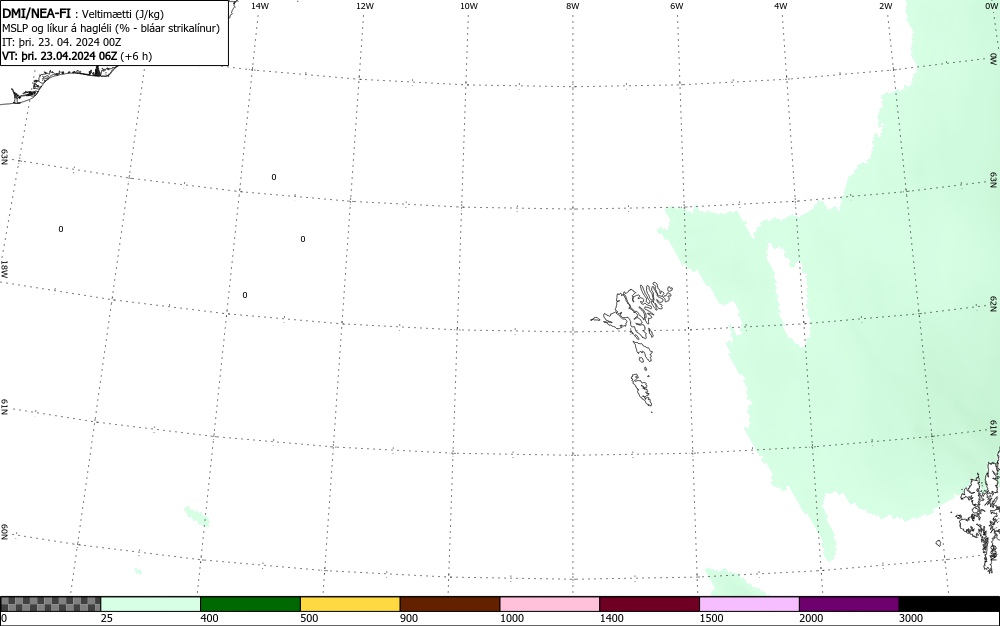Click the "25" value on the color scale
This screenshot has height=626, width=1000.
point(106,618)
